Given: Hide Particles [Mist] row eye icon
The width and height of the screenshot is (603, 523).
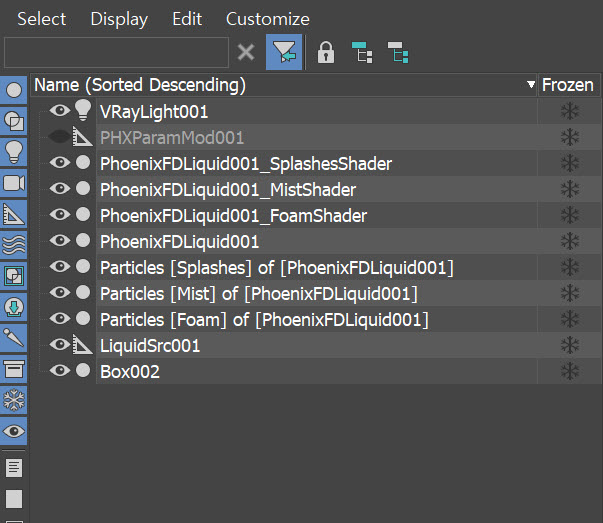Looking at the screenshot, I should pyautogui.click(x=60, y=292).
